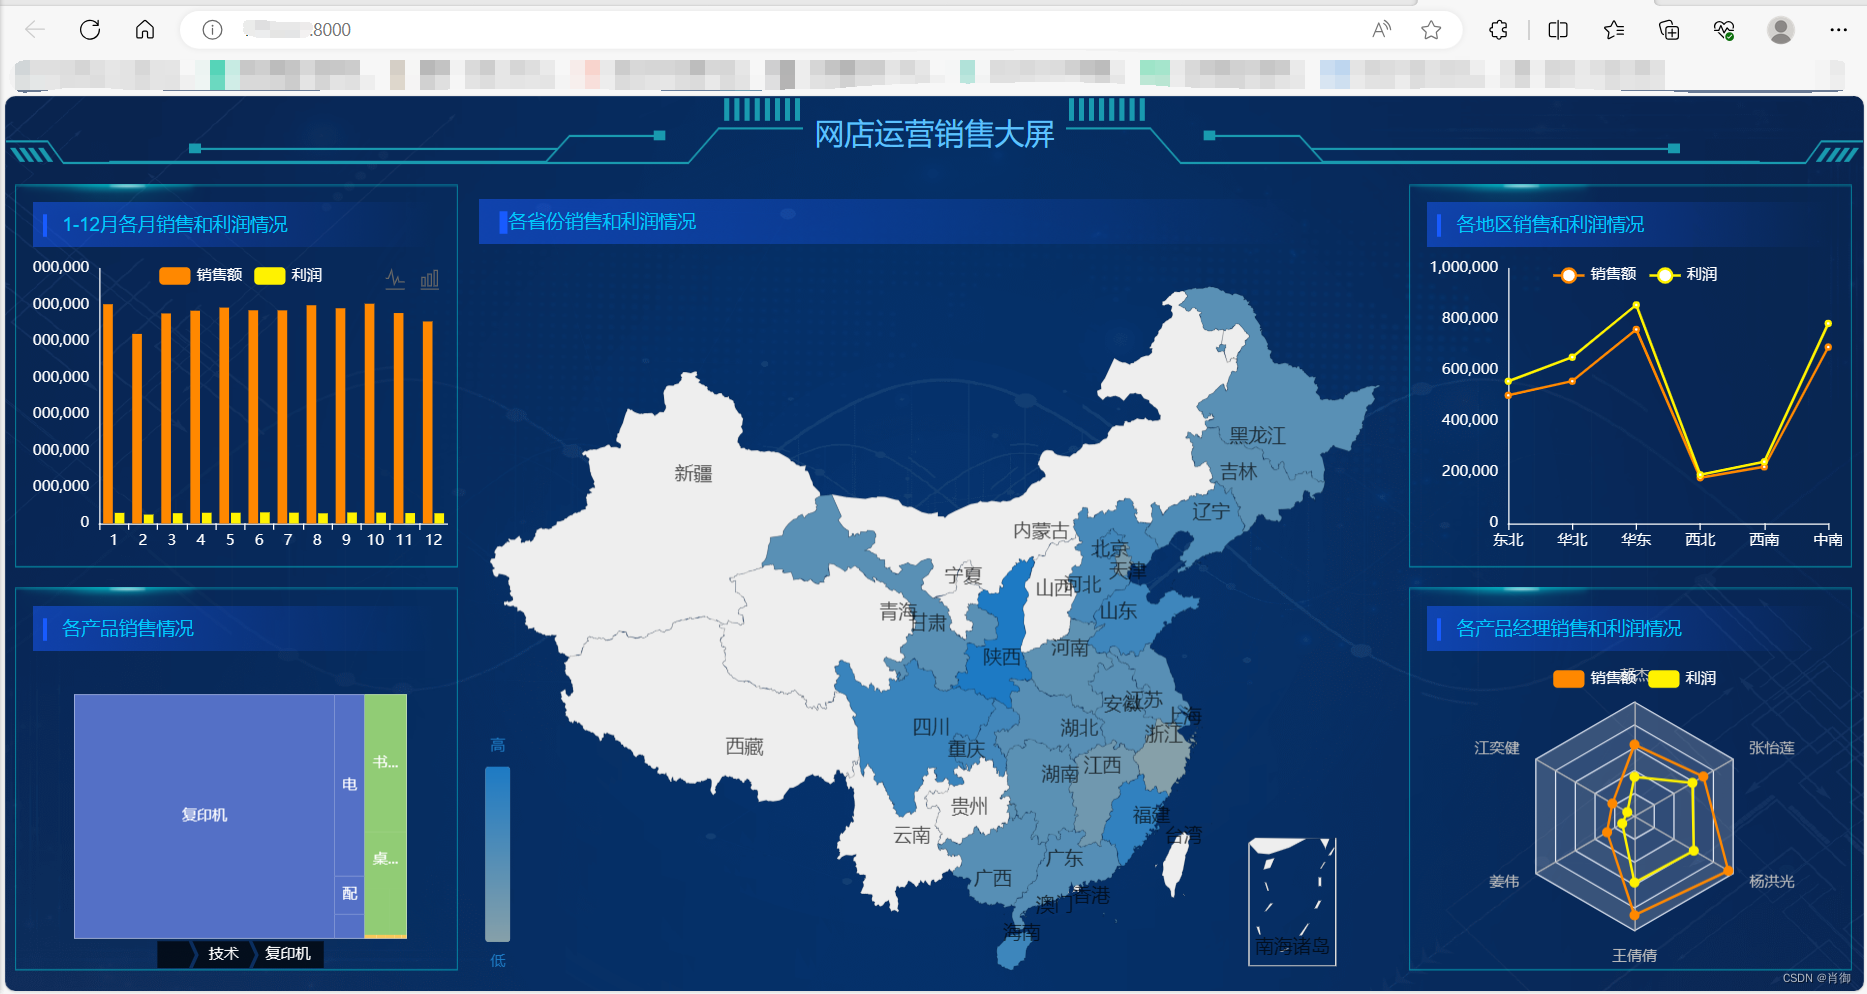Add this page to favorites
The image size is (1867, 994).
(1431, 30)
